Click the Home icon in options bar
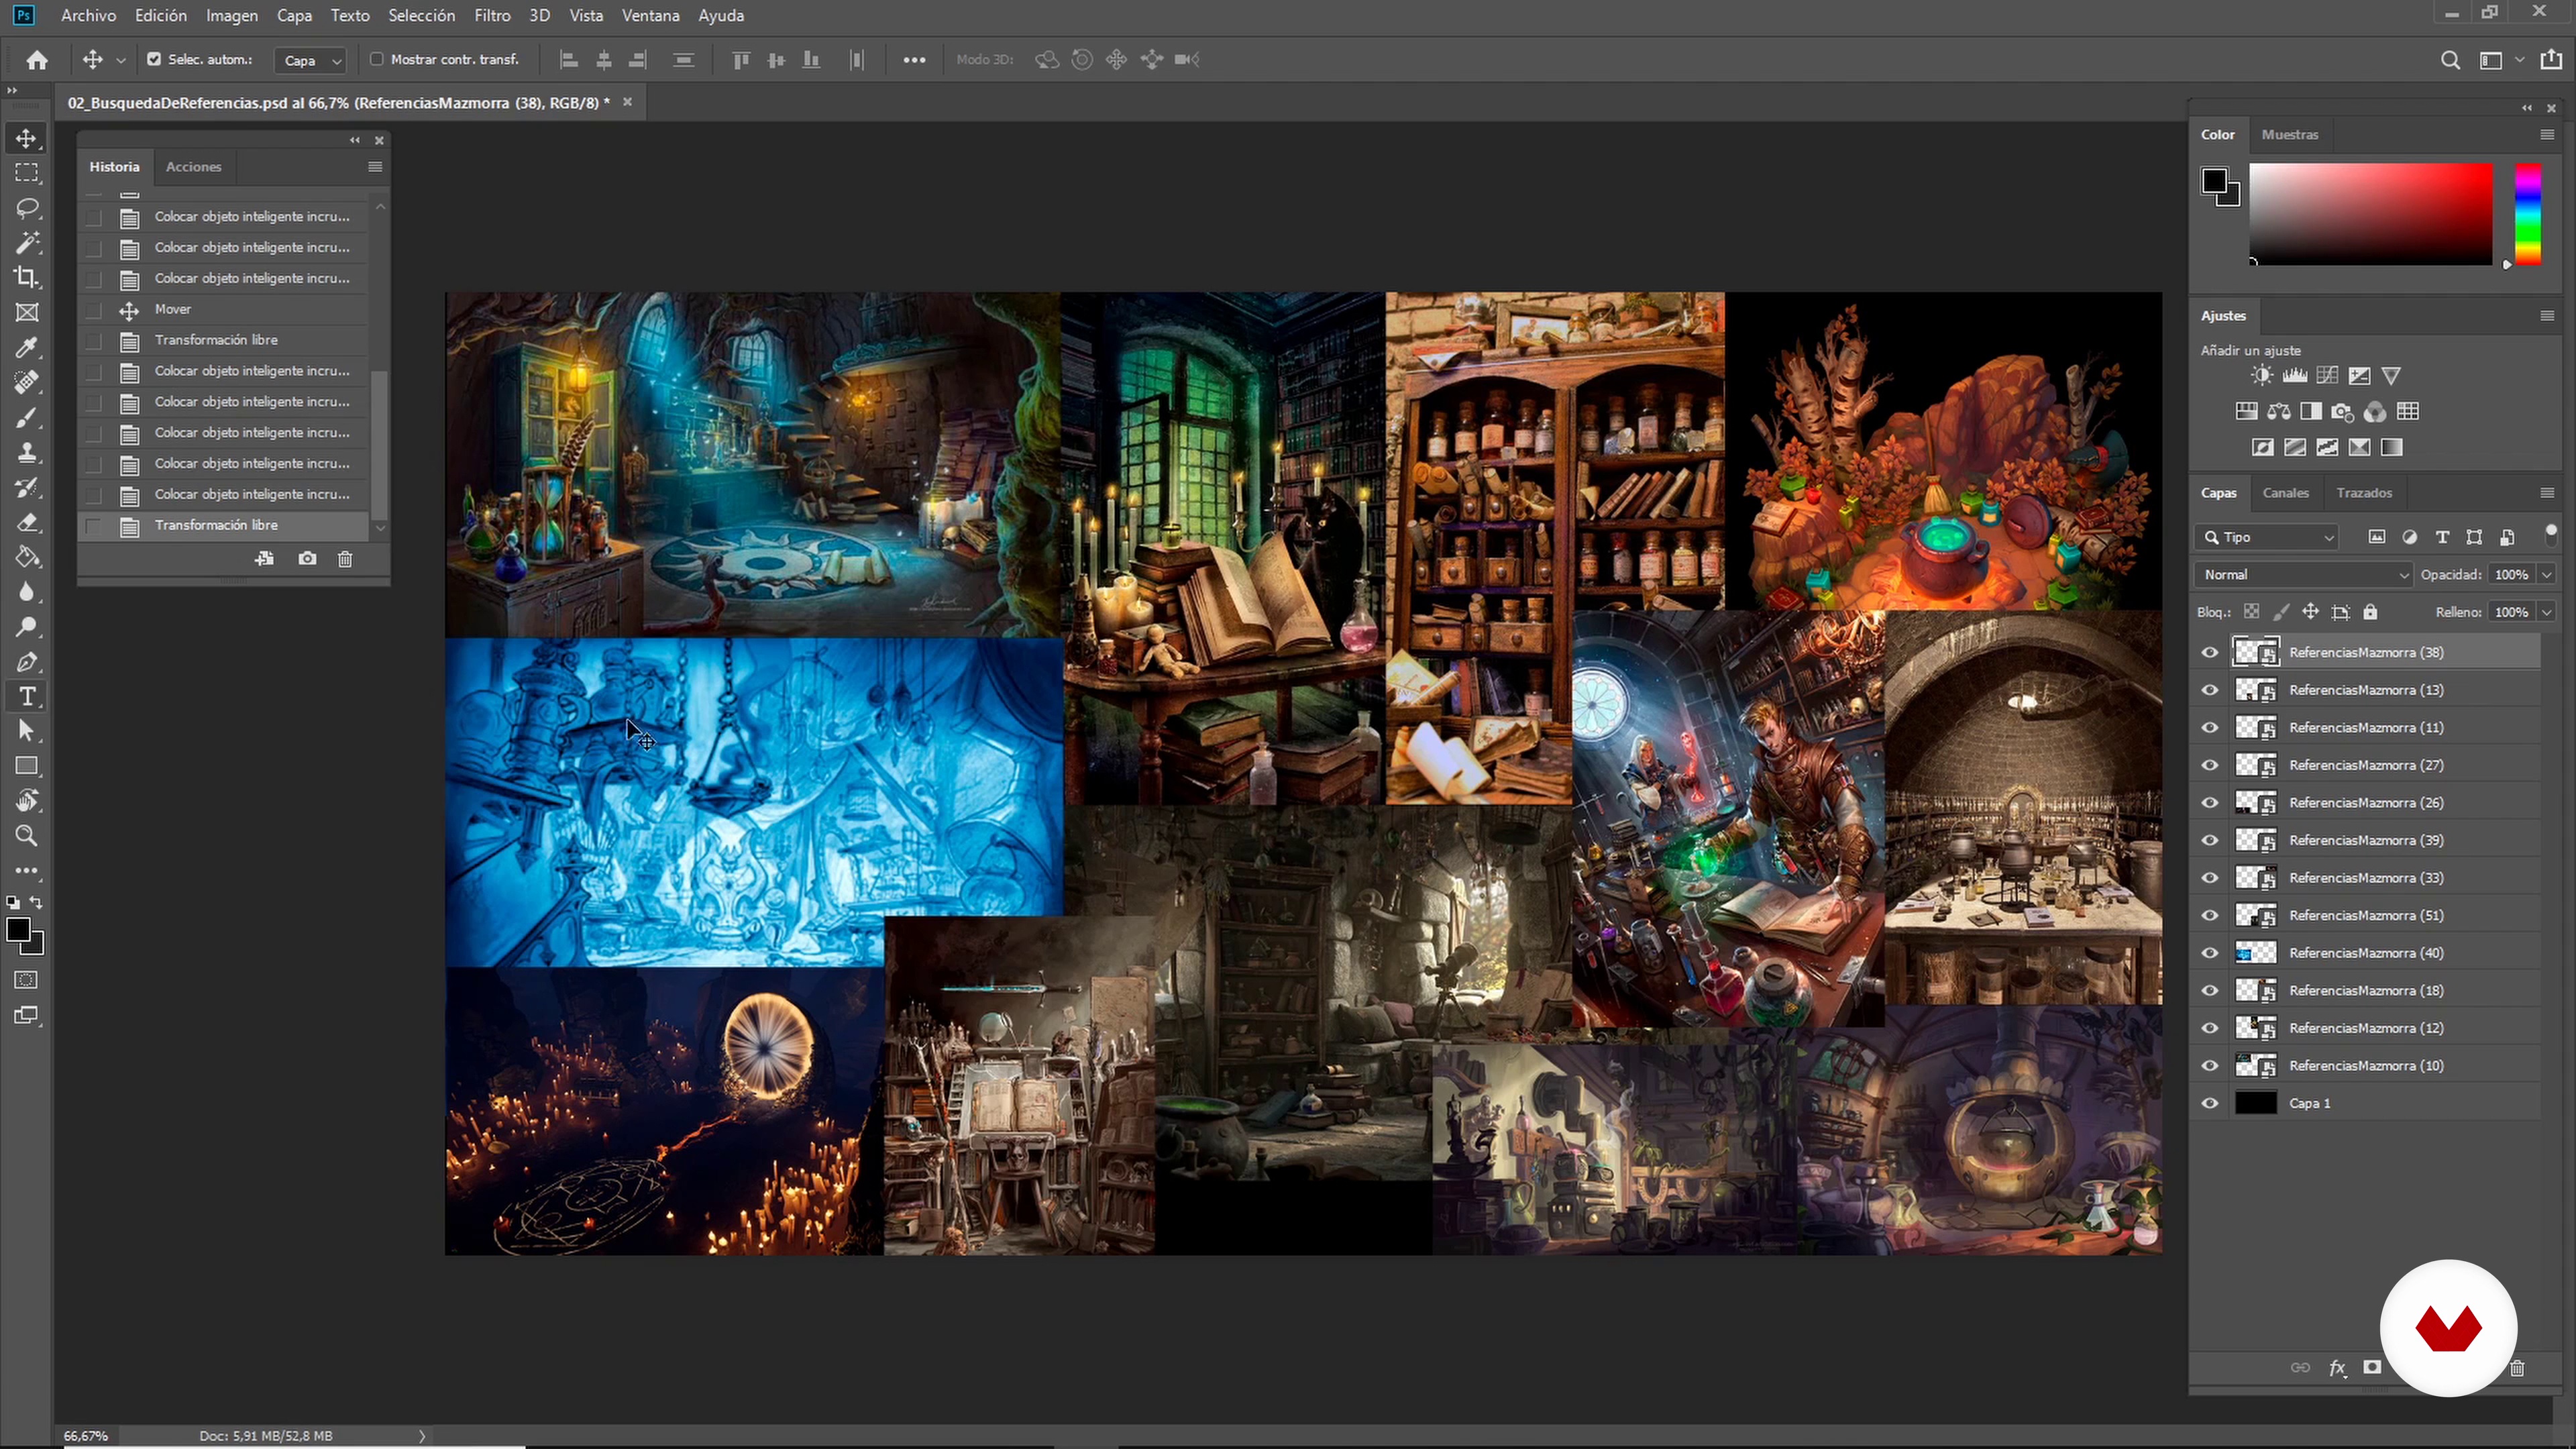This screenshot has height=1449, width=2576. [37, 60]
